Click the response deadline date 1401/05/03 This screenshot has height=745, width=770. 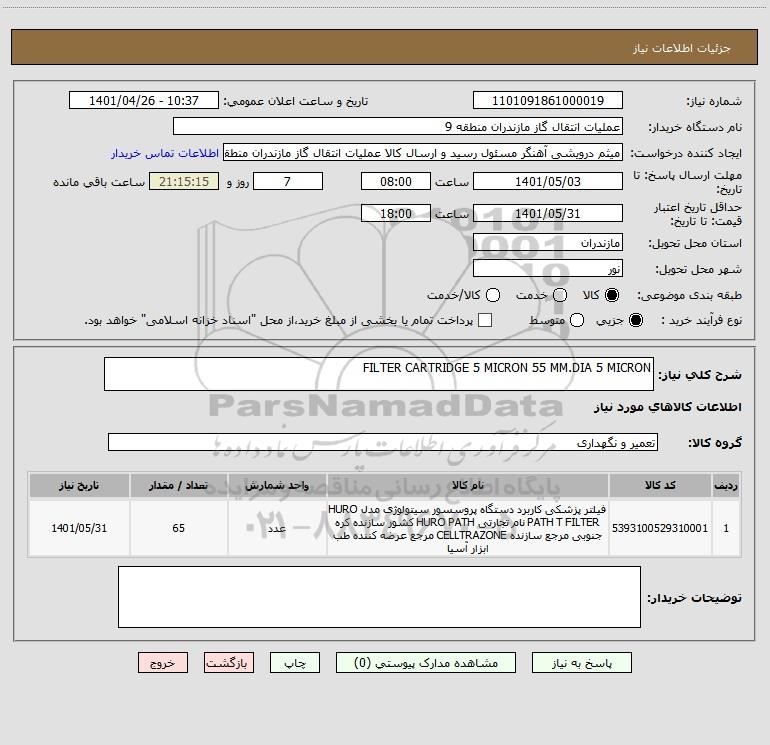tap(548, 181)
